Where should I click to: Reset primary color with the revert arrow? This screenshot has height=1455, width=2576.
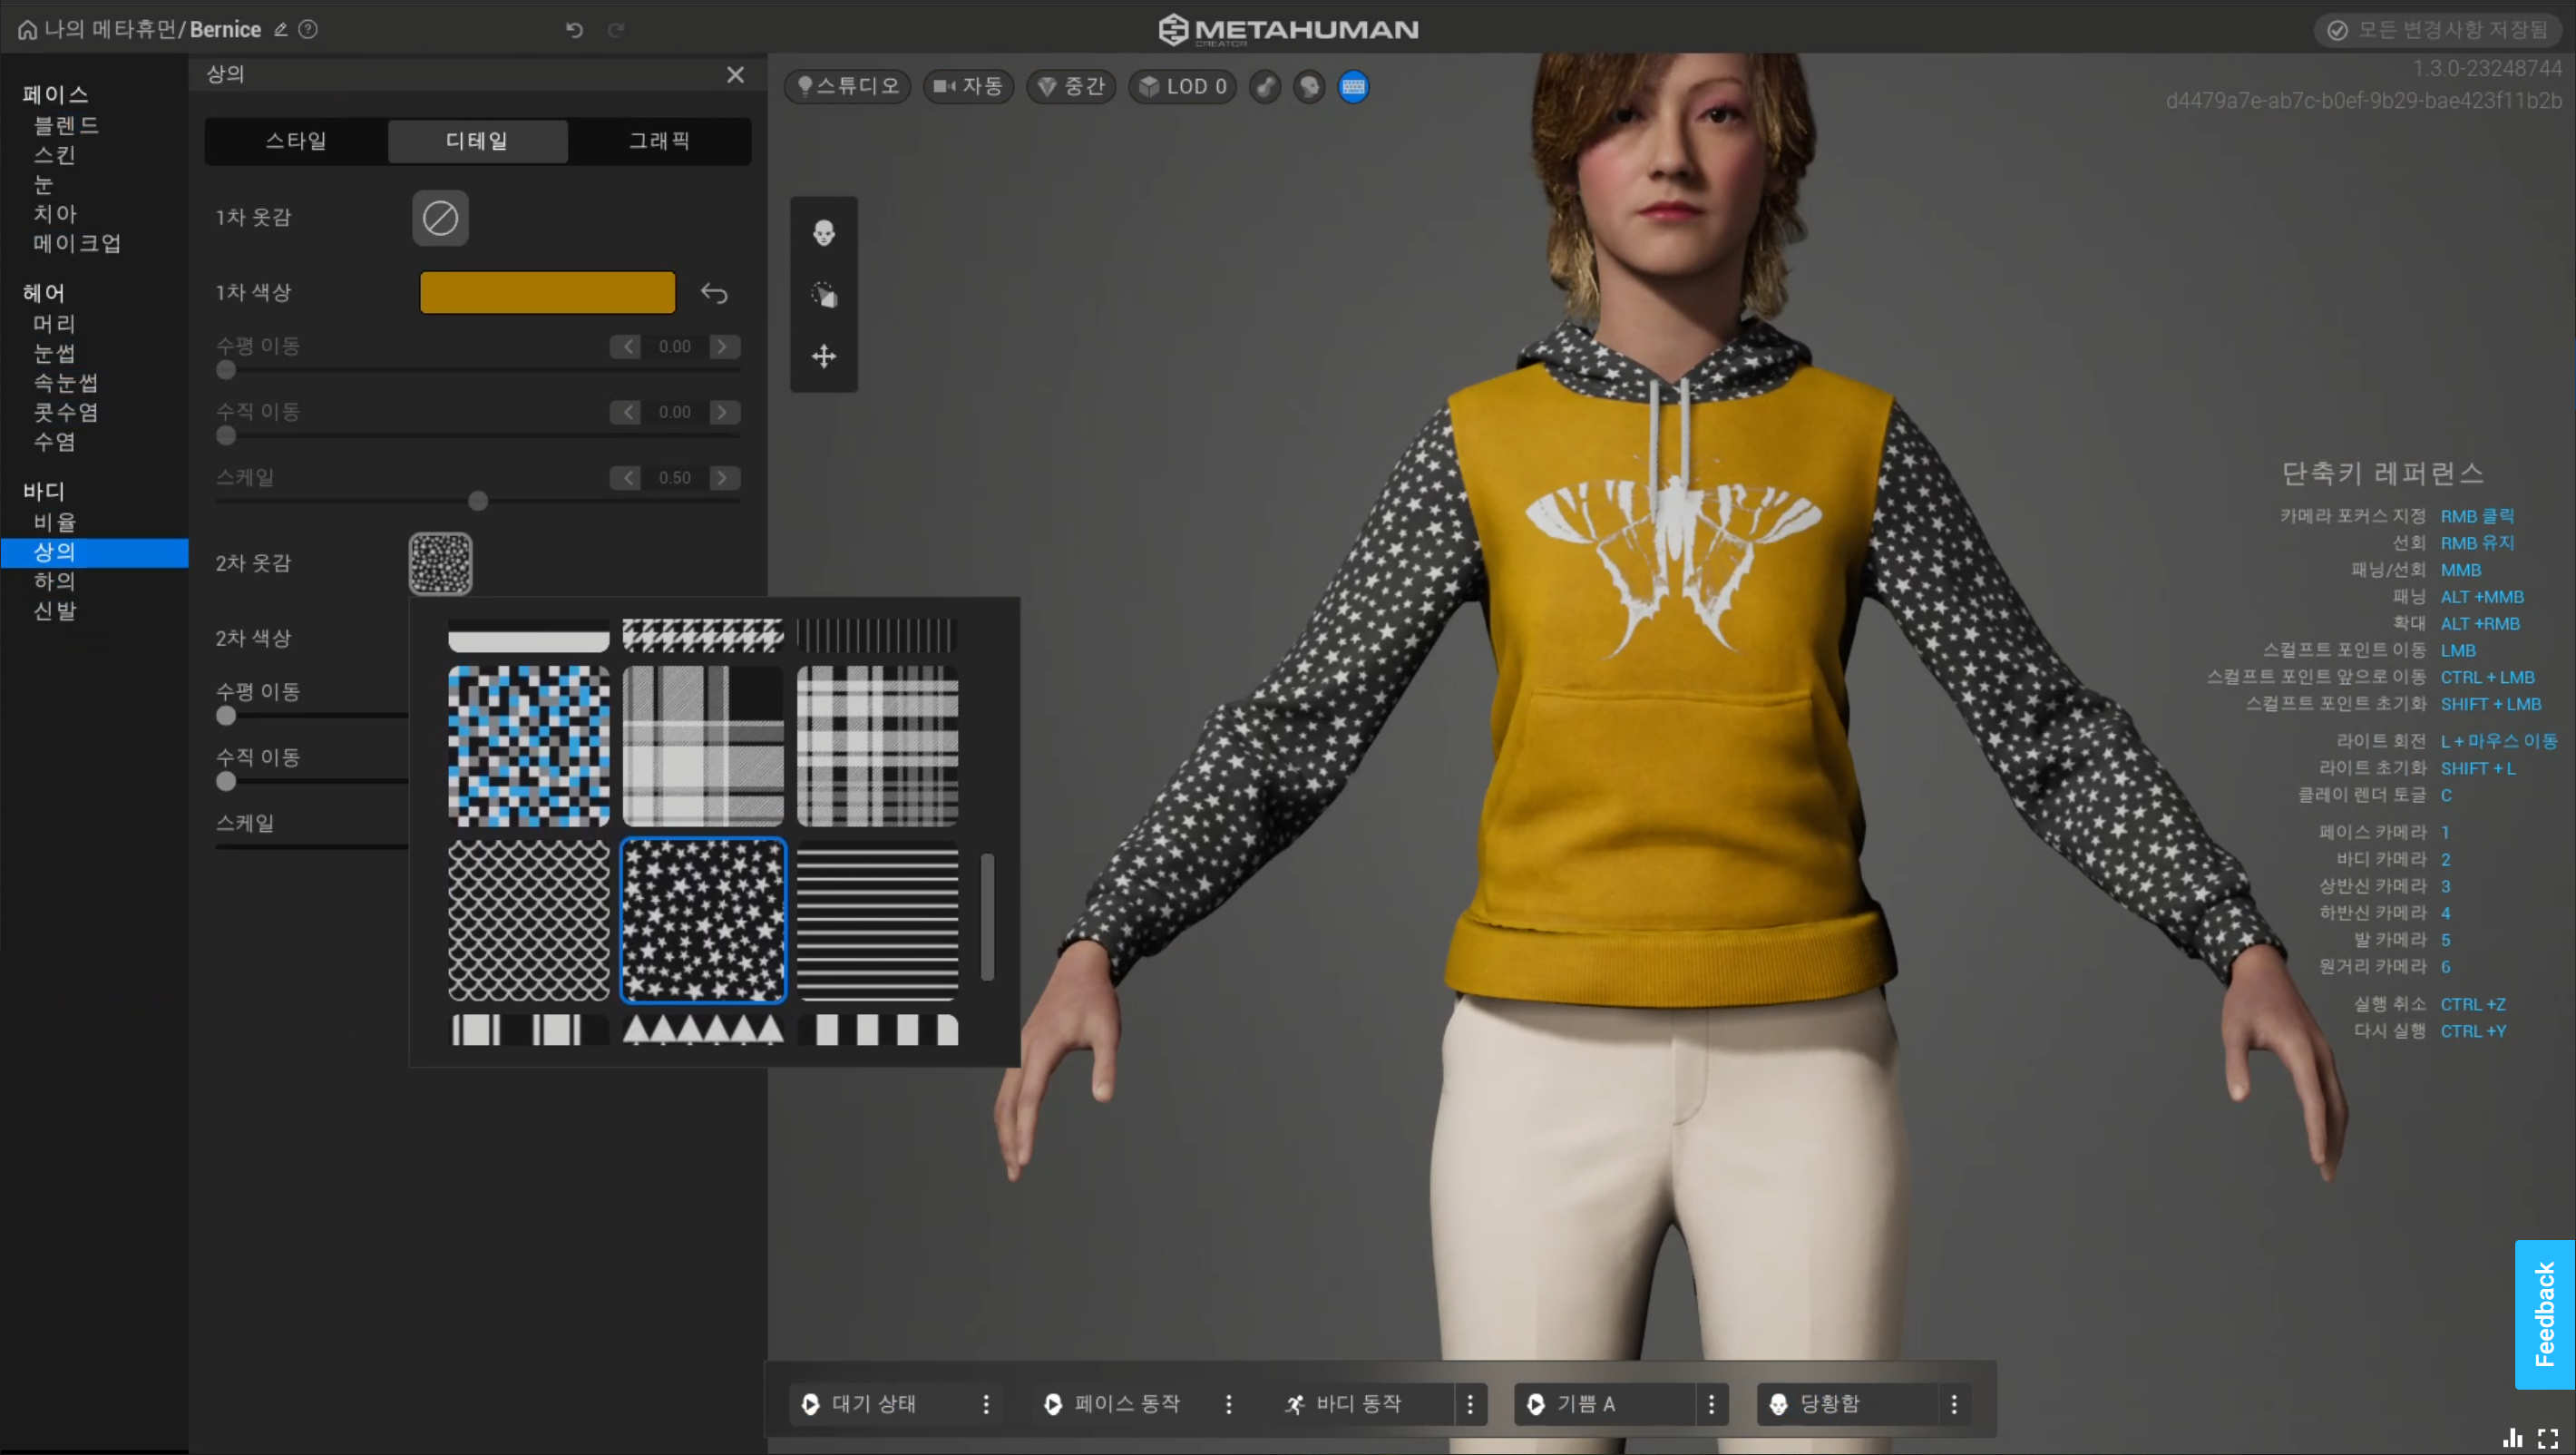coord(714,293)
